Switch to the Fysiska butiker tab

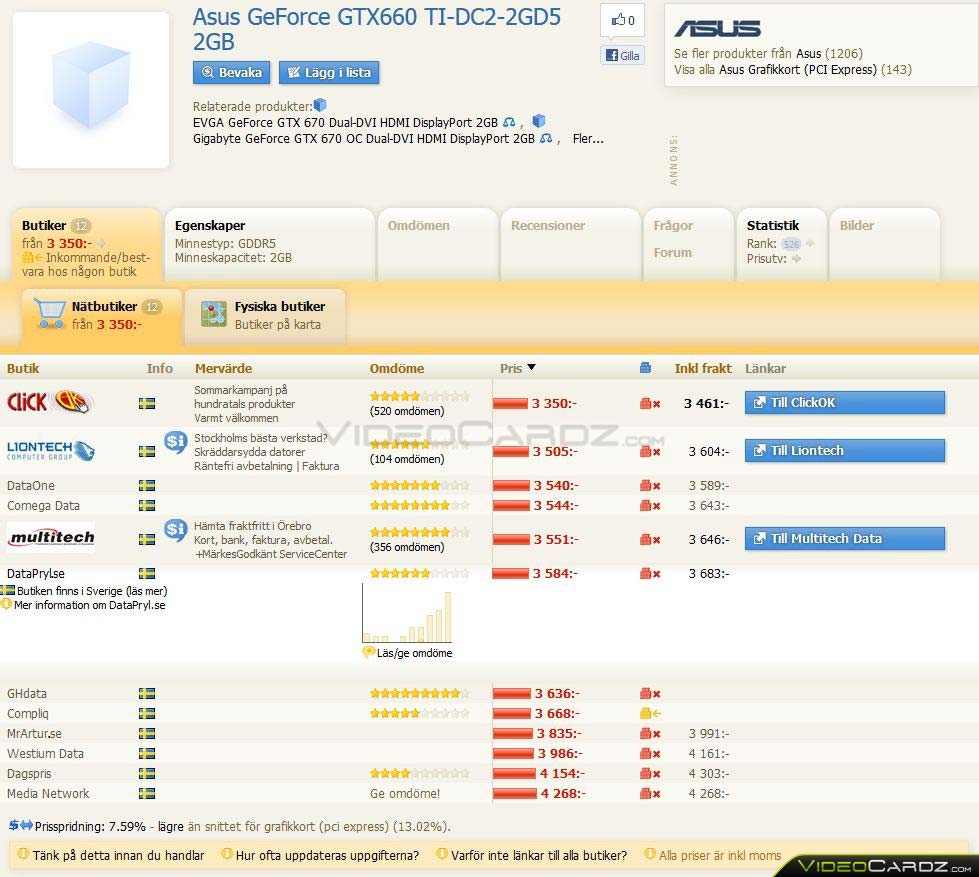point(279,307)
